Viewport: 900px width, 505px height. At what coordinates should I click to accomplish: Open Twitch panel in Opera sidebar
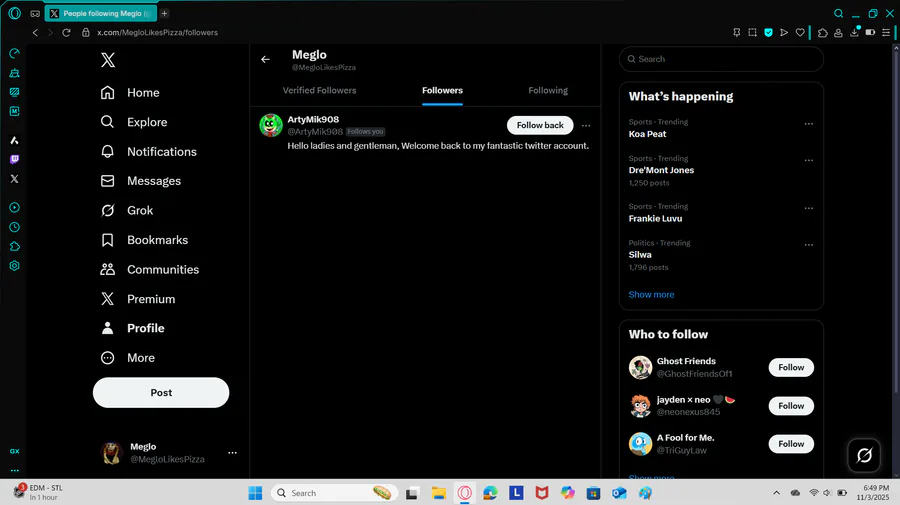point(14,160)
